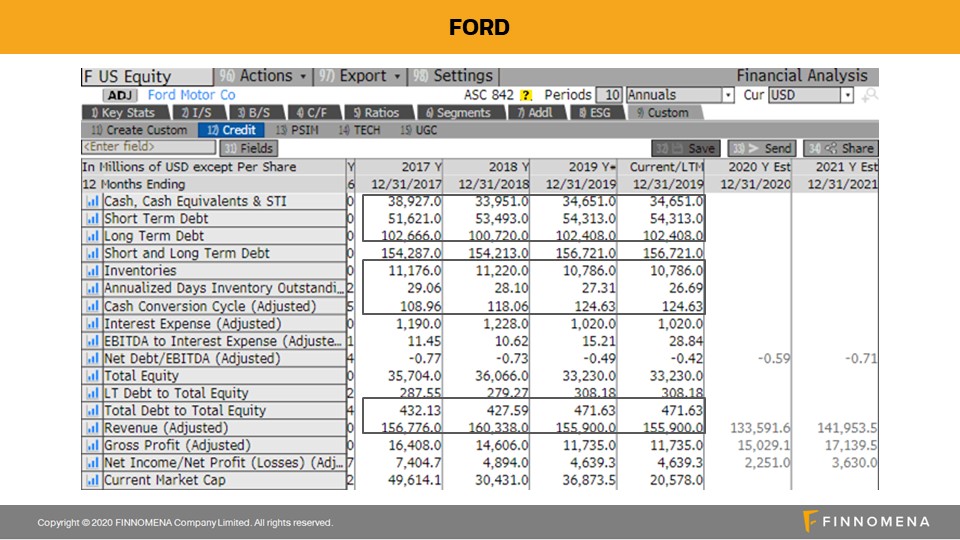Click chart icon next to Long Term Debt
Screen dimensions: 960x540
93,236
